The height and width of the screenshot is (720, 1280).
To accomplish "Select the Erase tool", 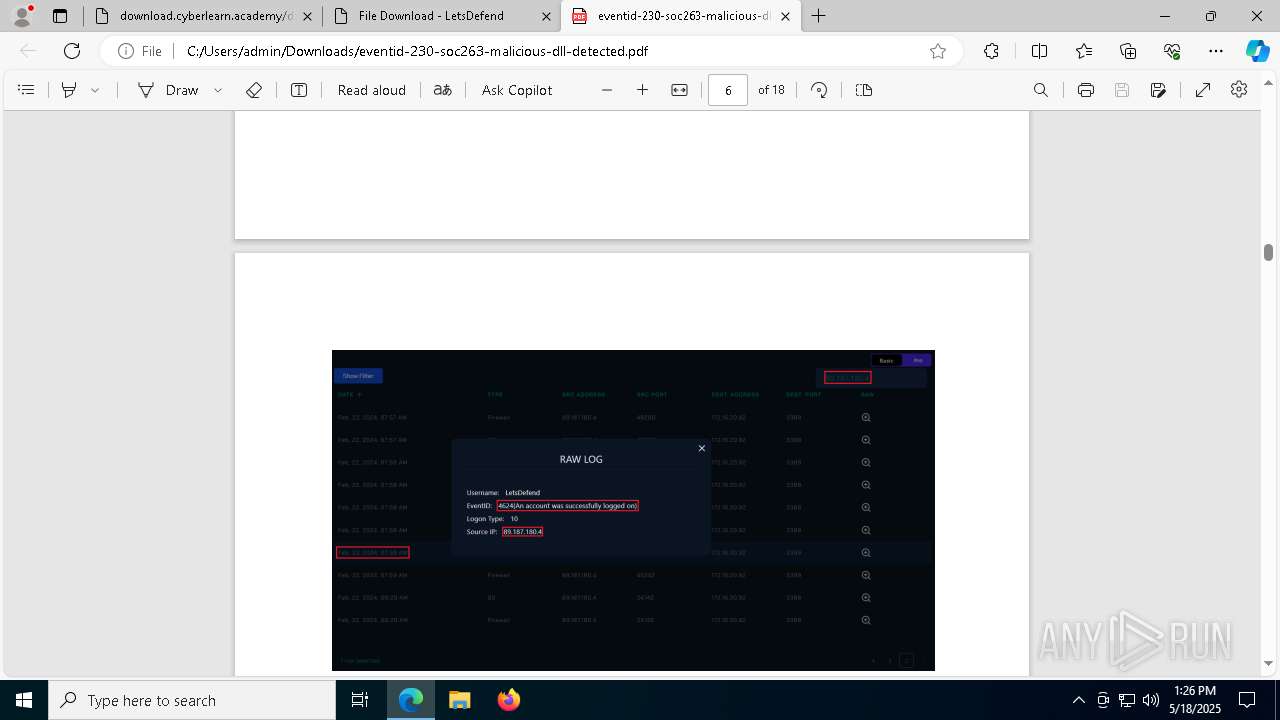I will point(254,90).
